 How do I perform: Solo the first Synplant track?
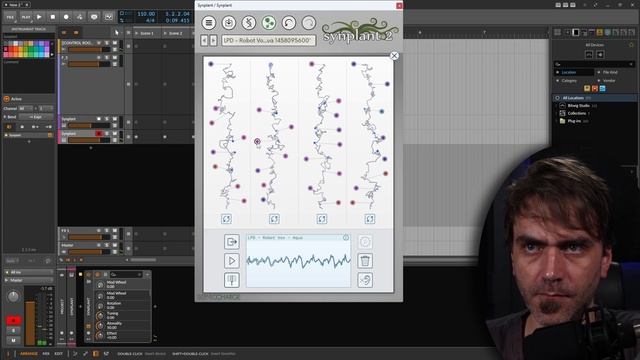coord(107,119)
